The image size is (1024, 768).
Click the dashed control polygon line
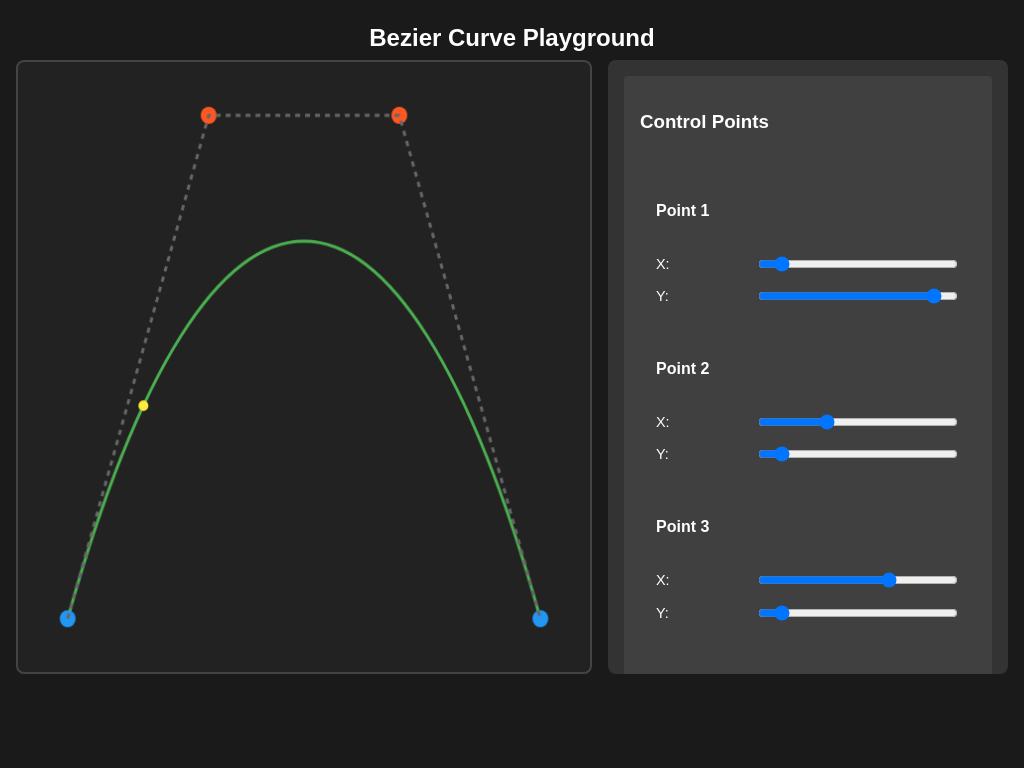point(300,115)
